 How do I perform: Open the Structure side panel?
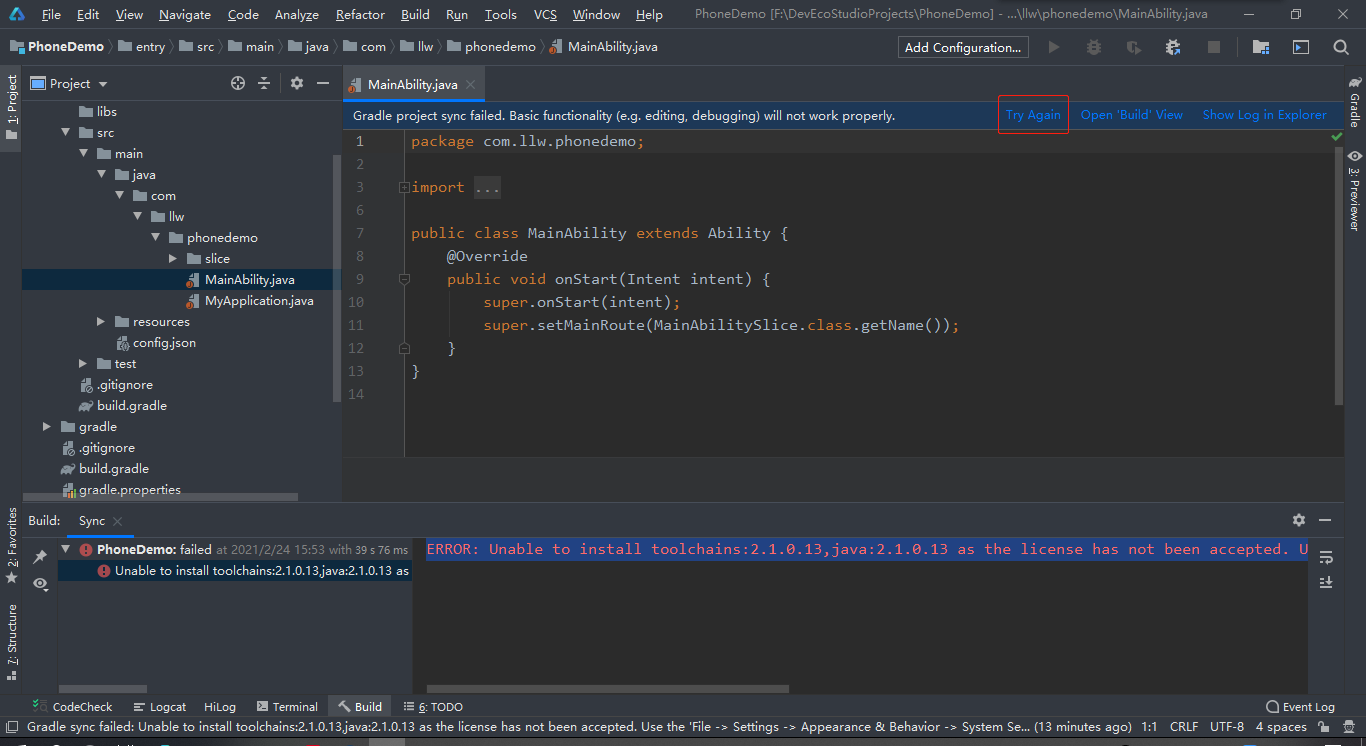pyautogui.click(x=12, y=642)
